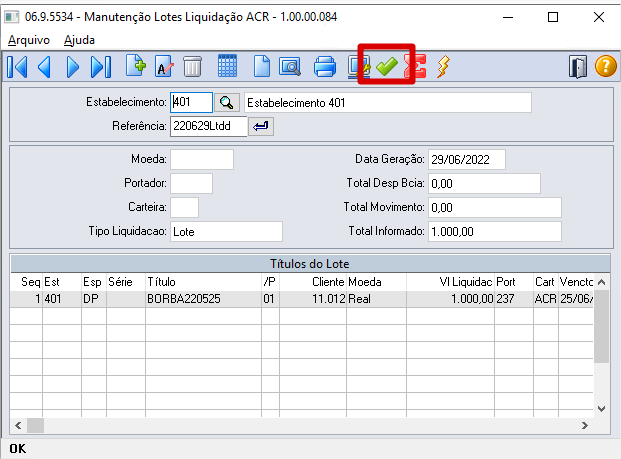Search Estabelecimento with magnifier button
Image resolution: width=621 pixels, height=459 pixels.
tap(227, 103)
